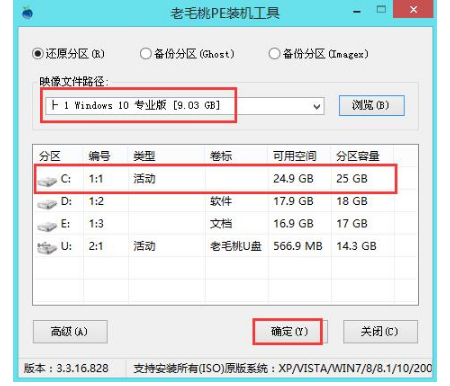The width and height of the screenshot is (450, 386).
Task: Click the C: drive icon
Action: point(47,181)
